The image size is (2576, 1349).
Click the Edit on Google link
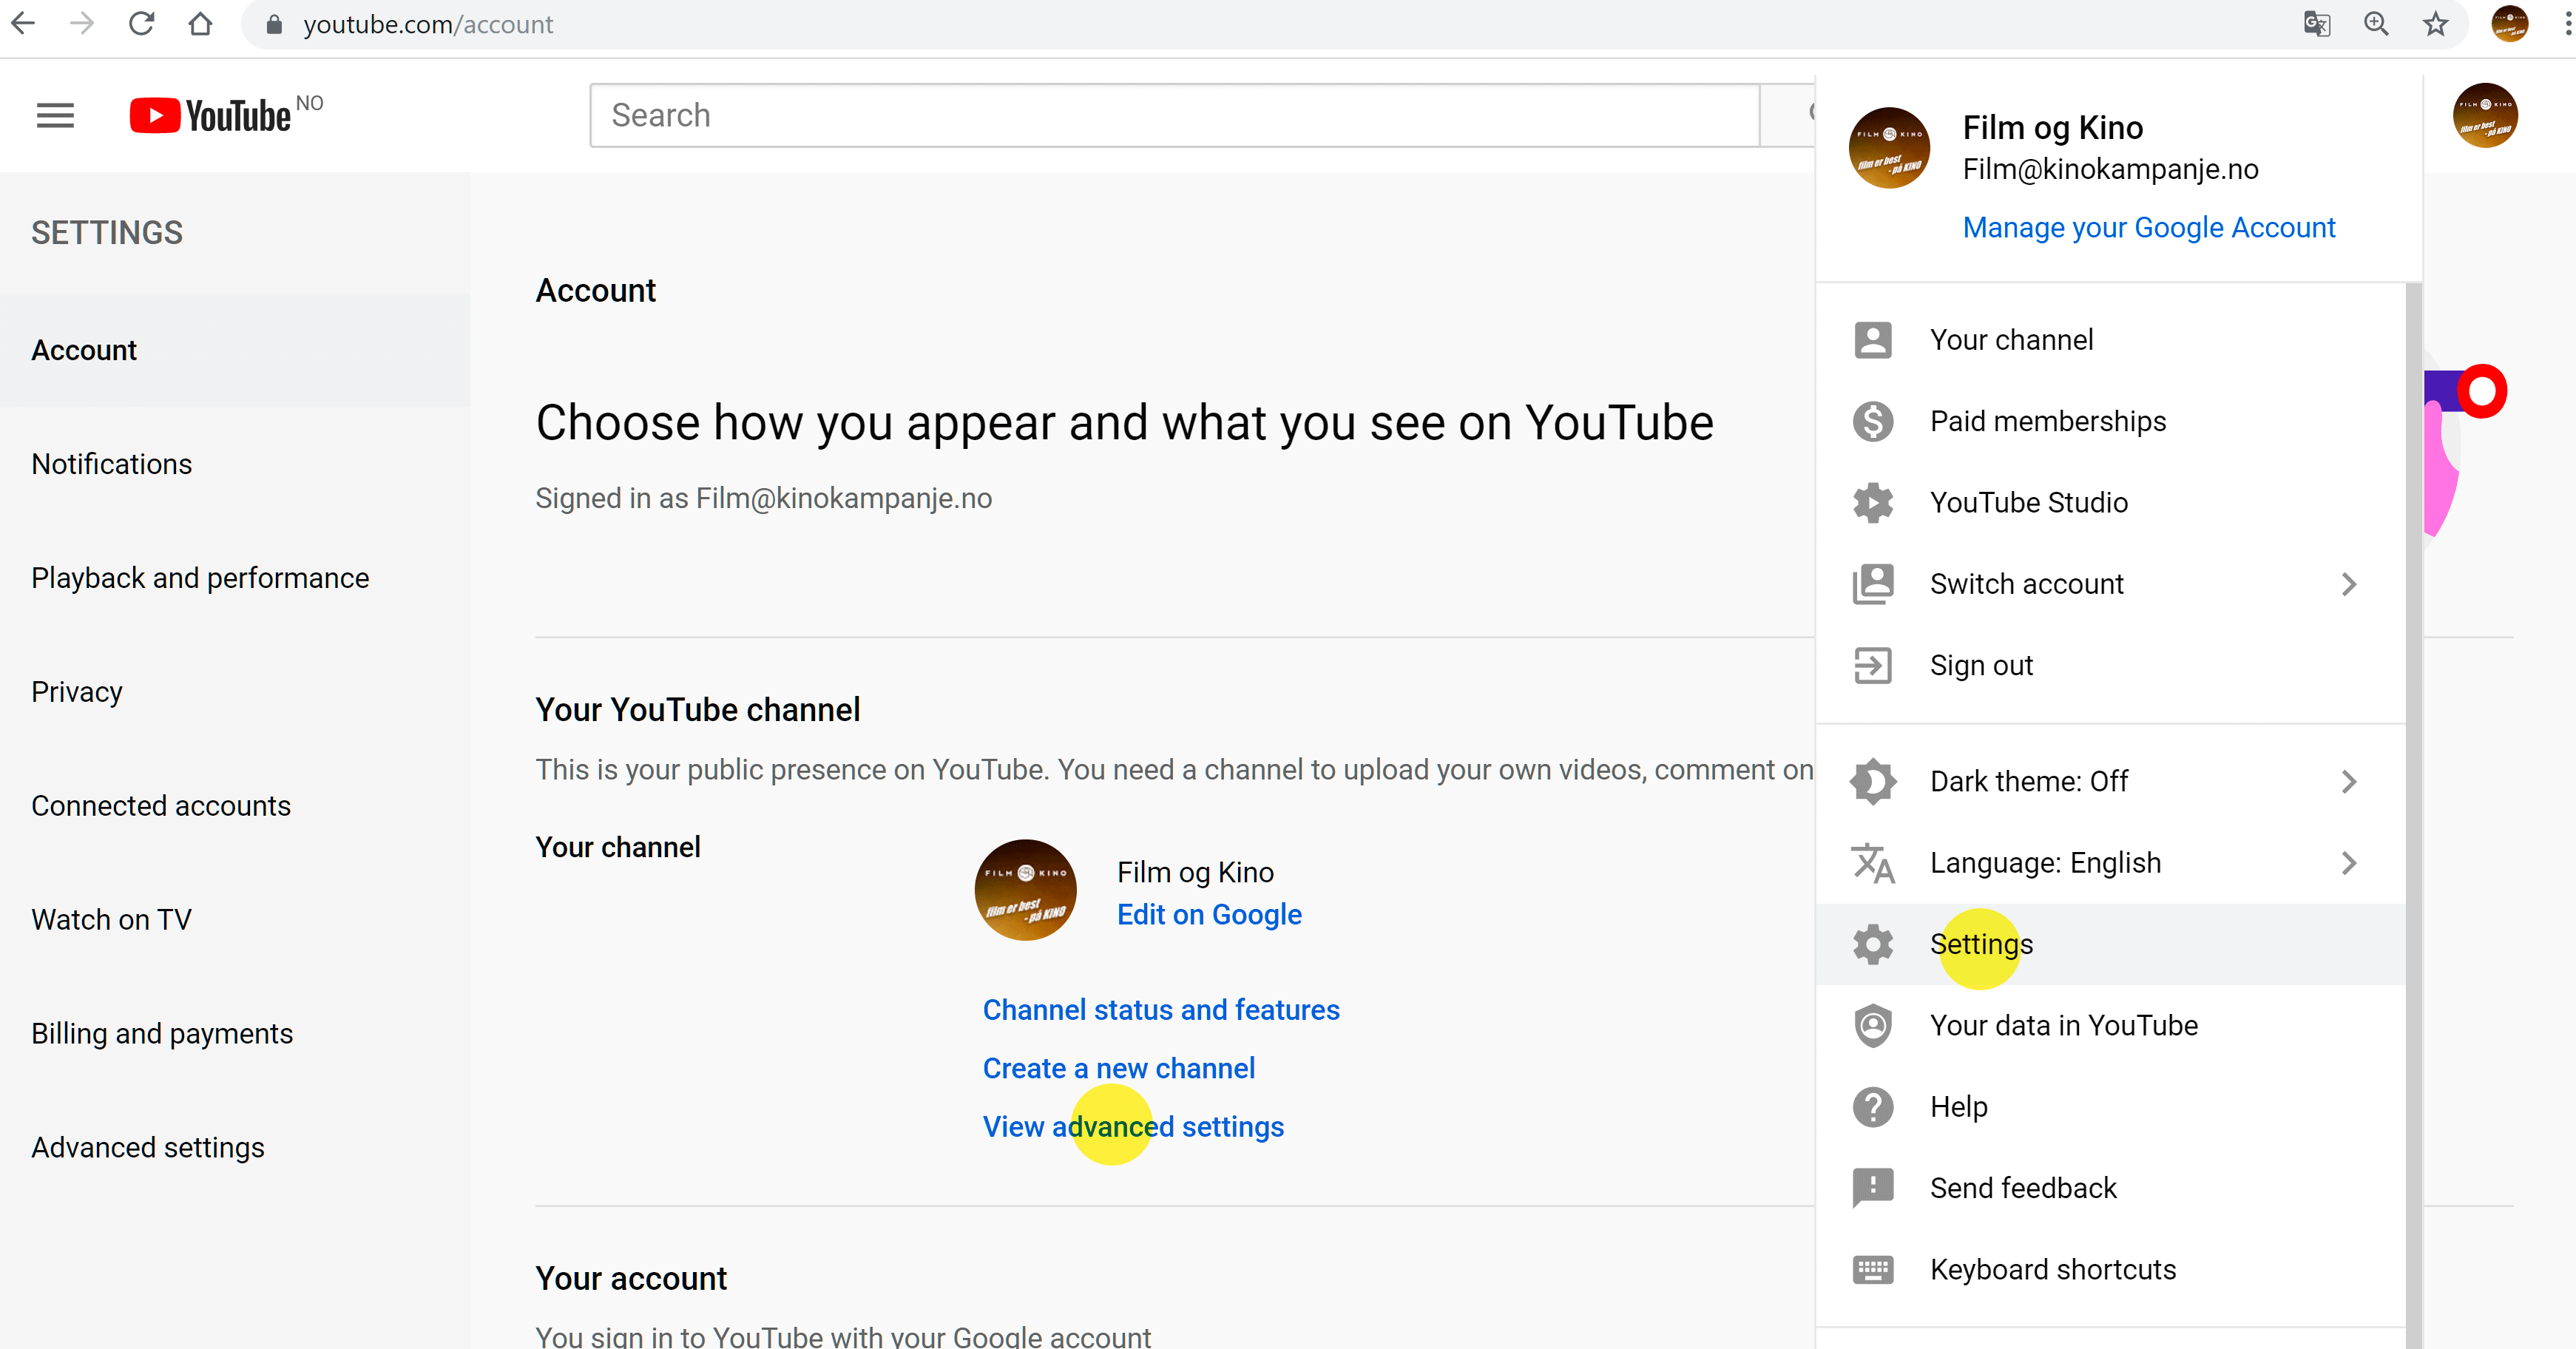coord(1209,915)
